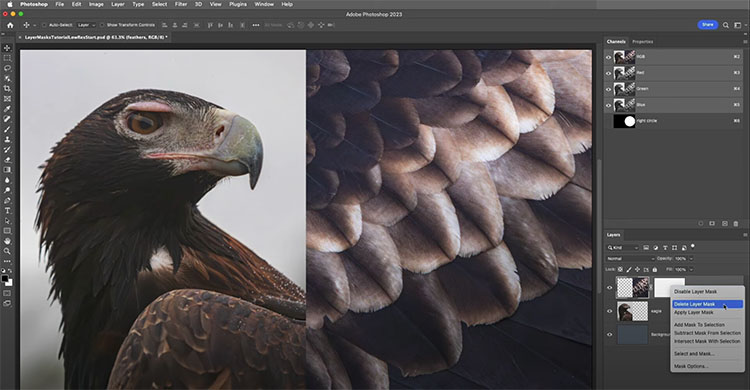Select the Frame tool

click(x=7, y=99)
